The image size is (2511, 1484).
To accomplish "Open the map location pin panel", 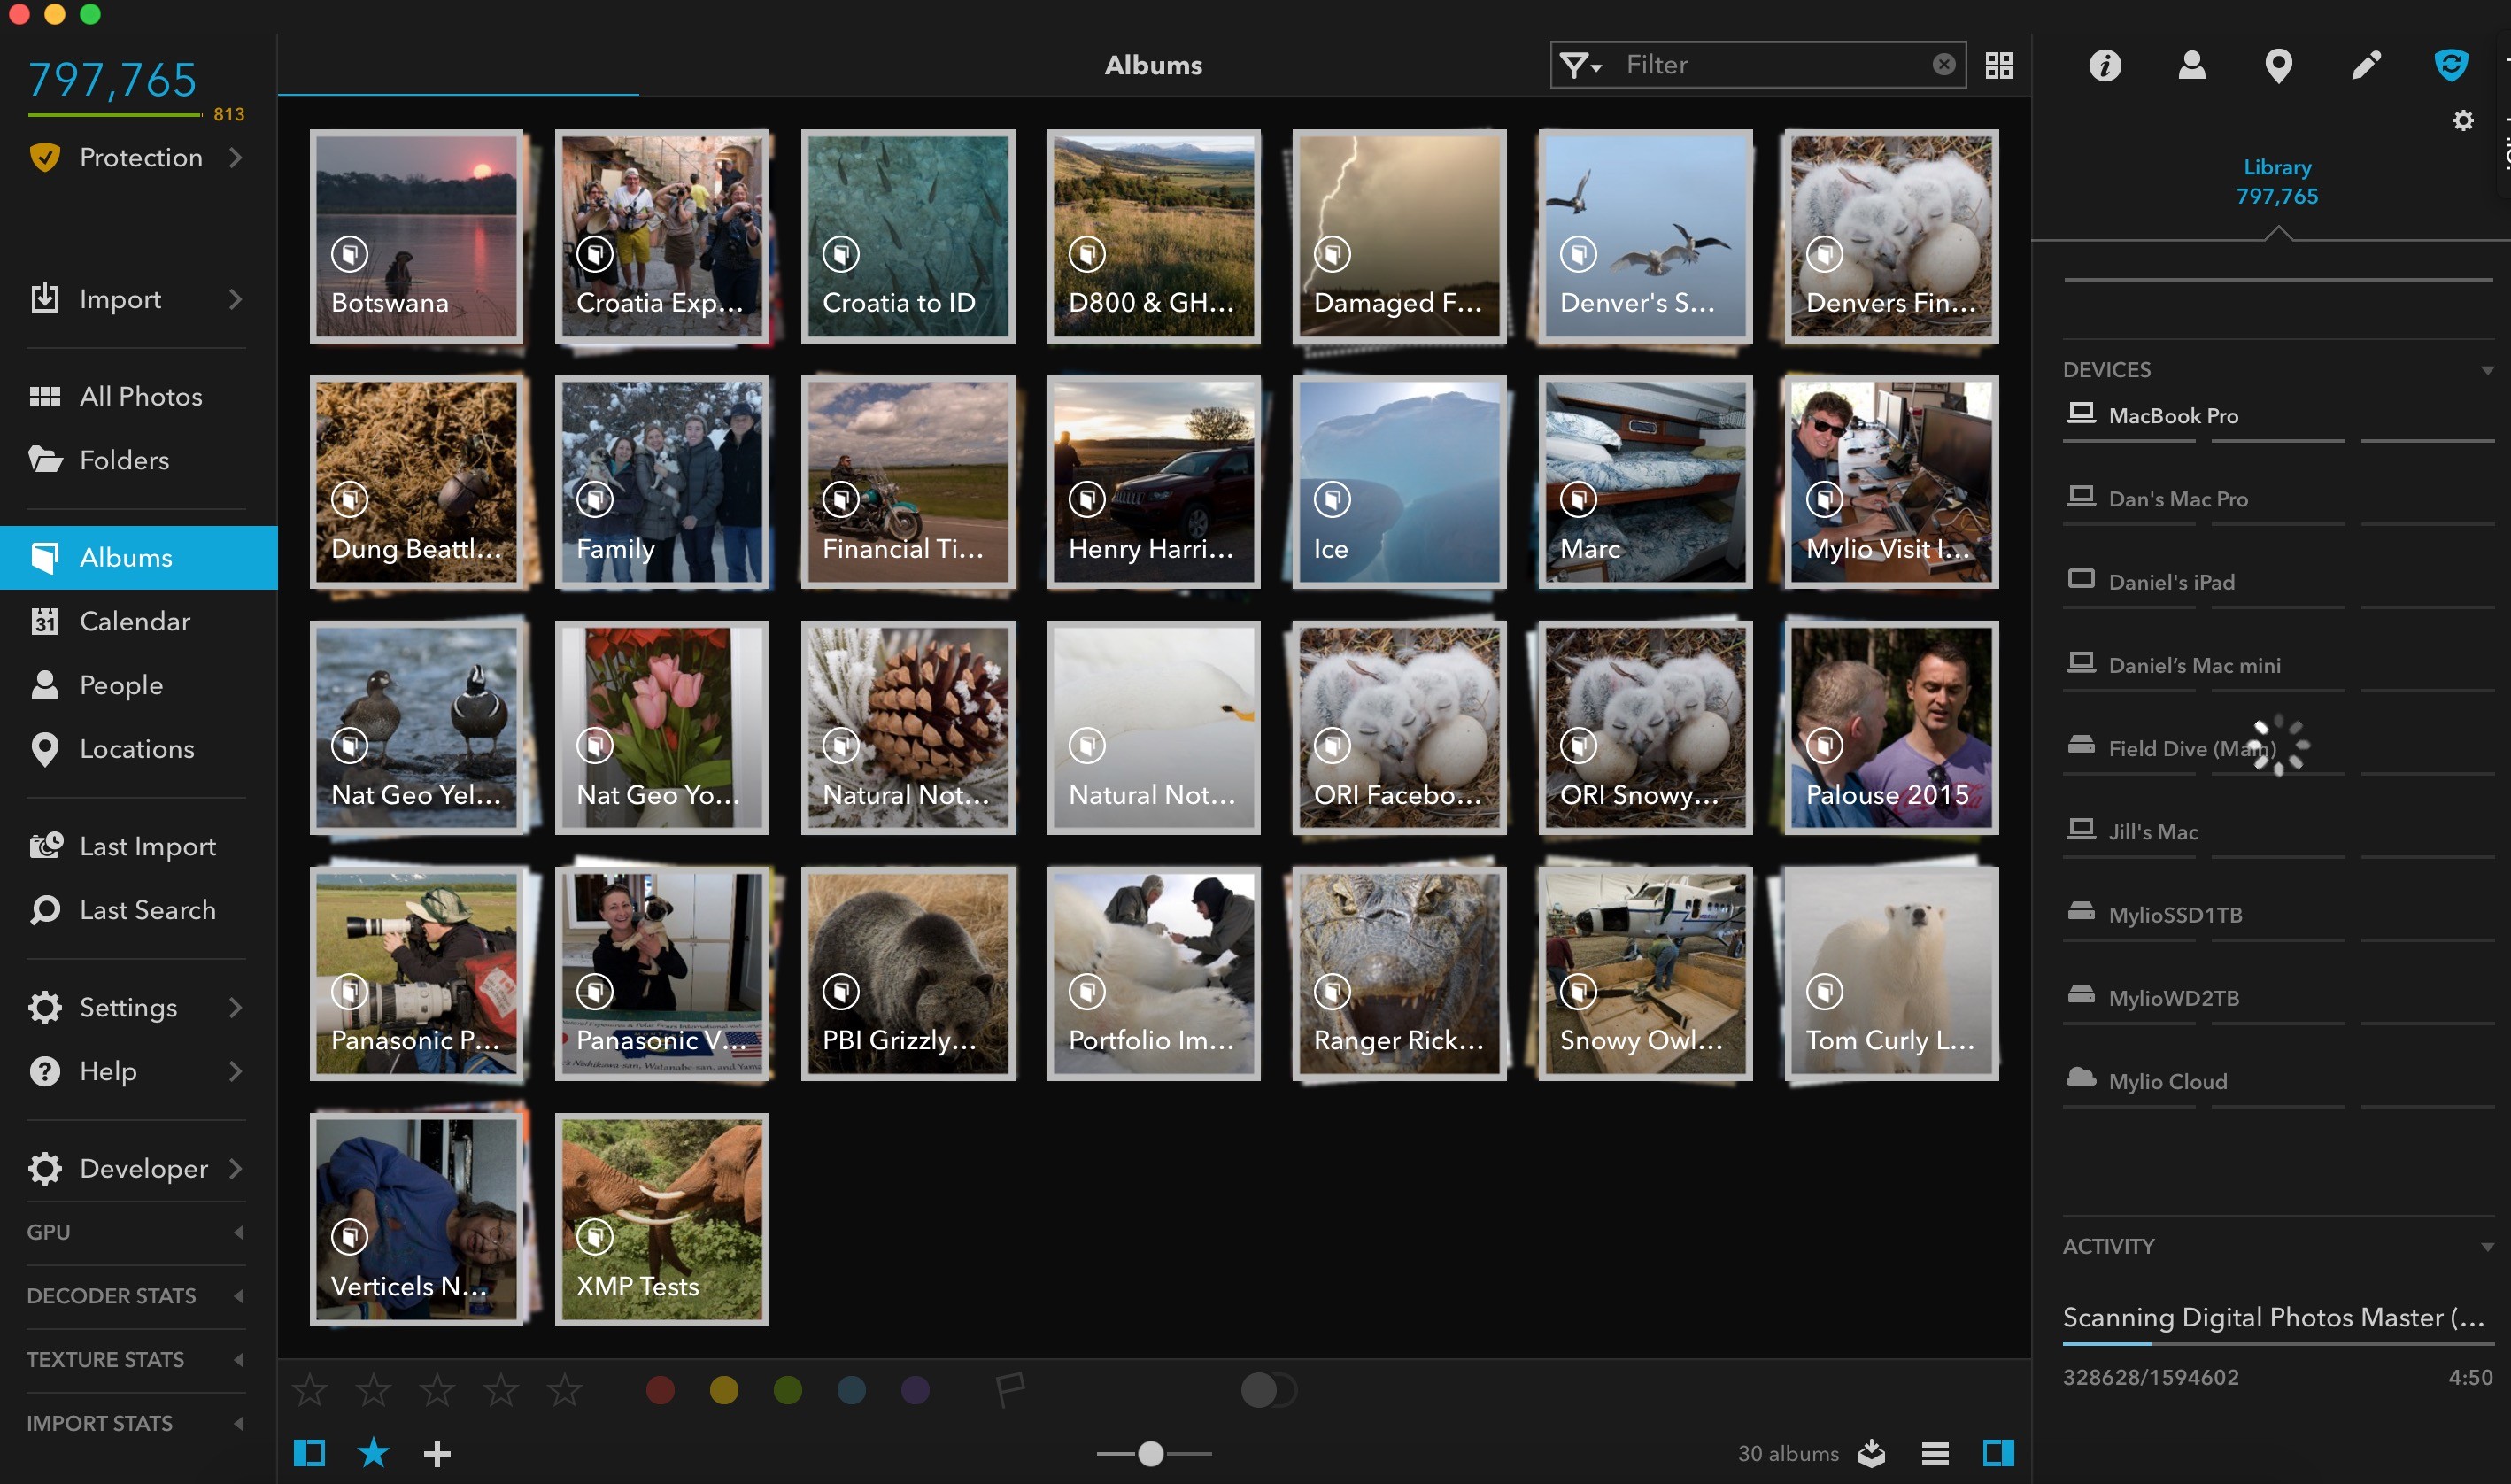I will (x=2278, y=66).
